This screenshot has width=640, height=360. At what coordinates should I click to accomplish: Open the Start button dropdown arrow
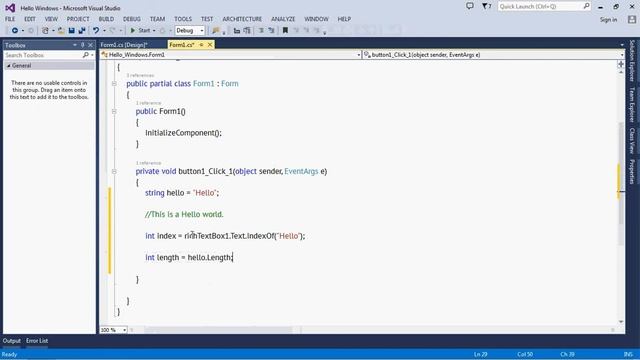pos(154,31)
